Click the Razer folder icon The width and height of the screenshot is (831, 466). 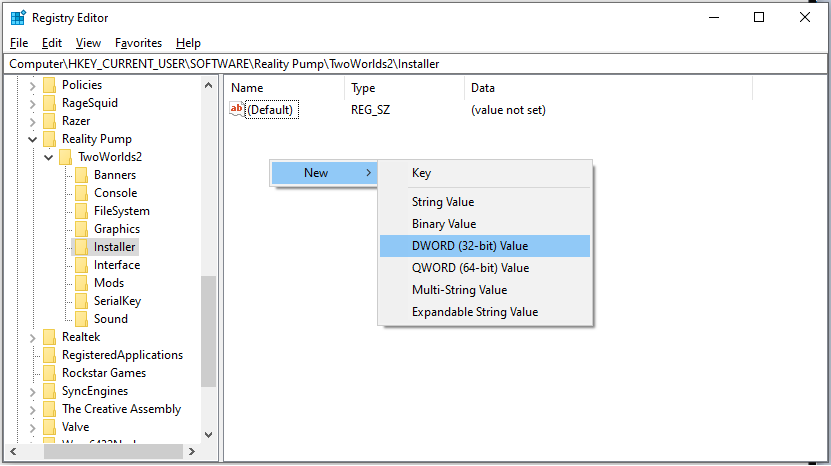coord(50,121)
